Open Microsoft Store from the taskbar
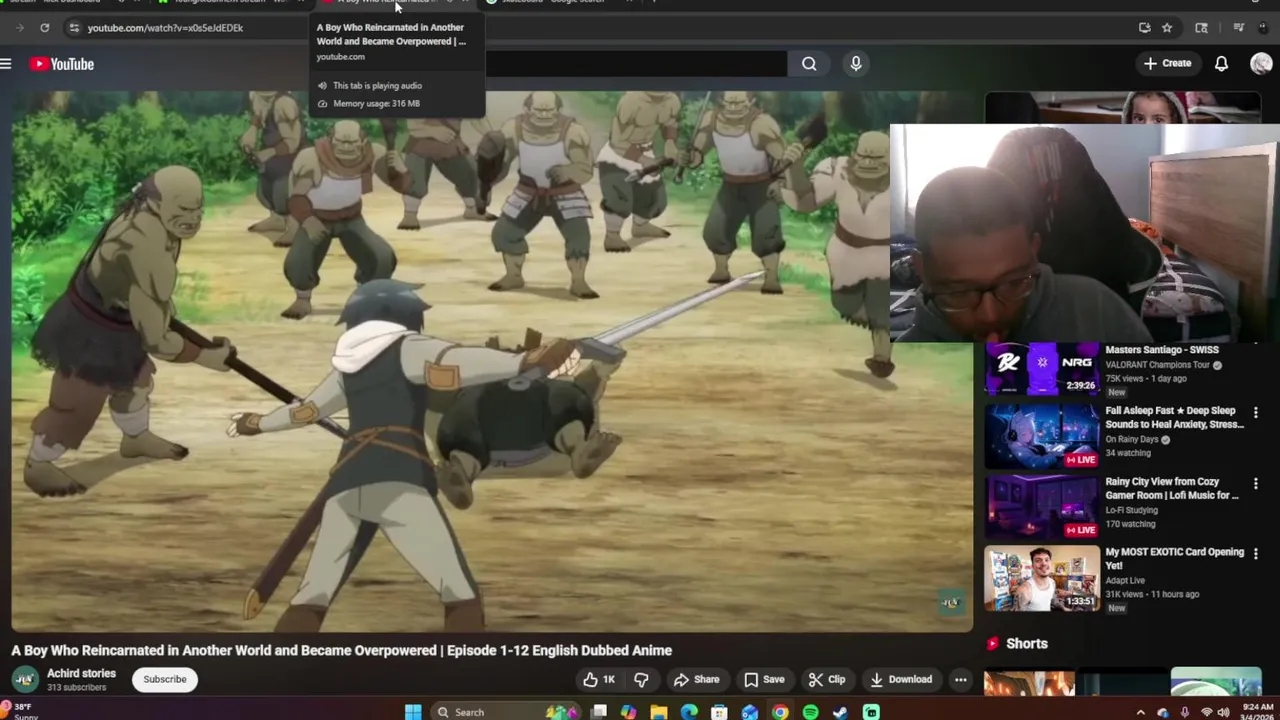 (719, 712)
